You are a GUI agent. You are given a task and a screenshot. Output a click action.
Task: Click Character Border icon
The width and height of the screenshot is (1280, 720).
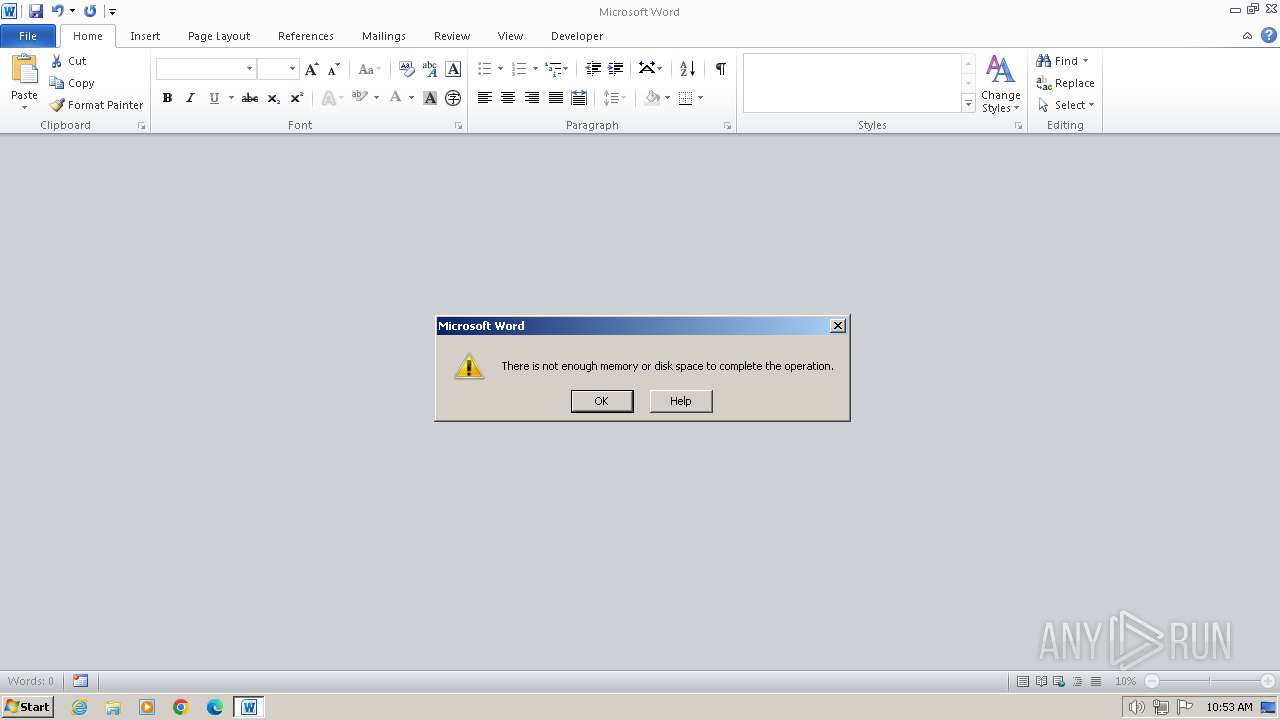pyautogui.click(x=453, y=69)
